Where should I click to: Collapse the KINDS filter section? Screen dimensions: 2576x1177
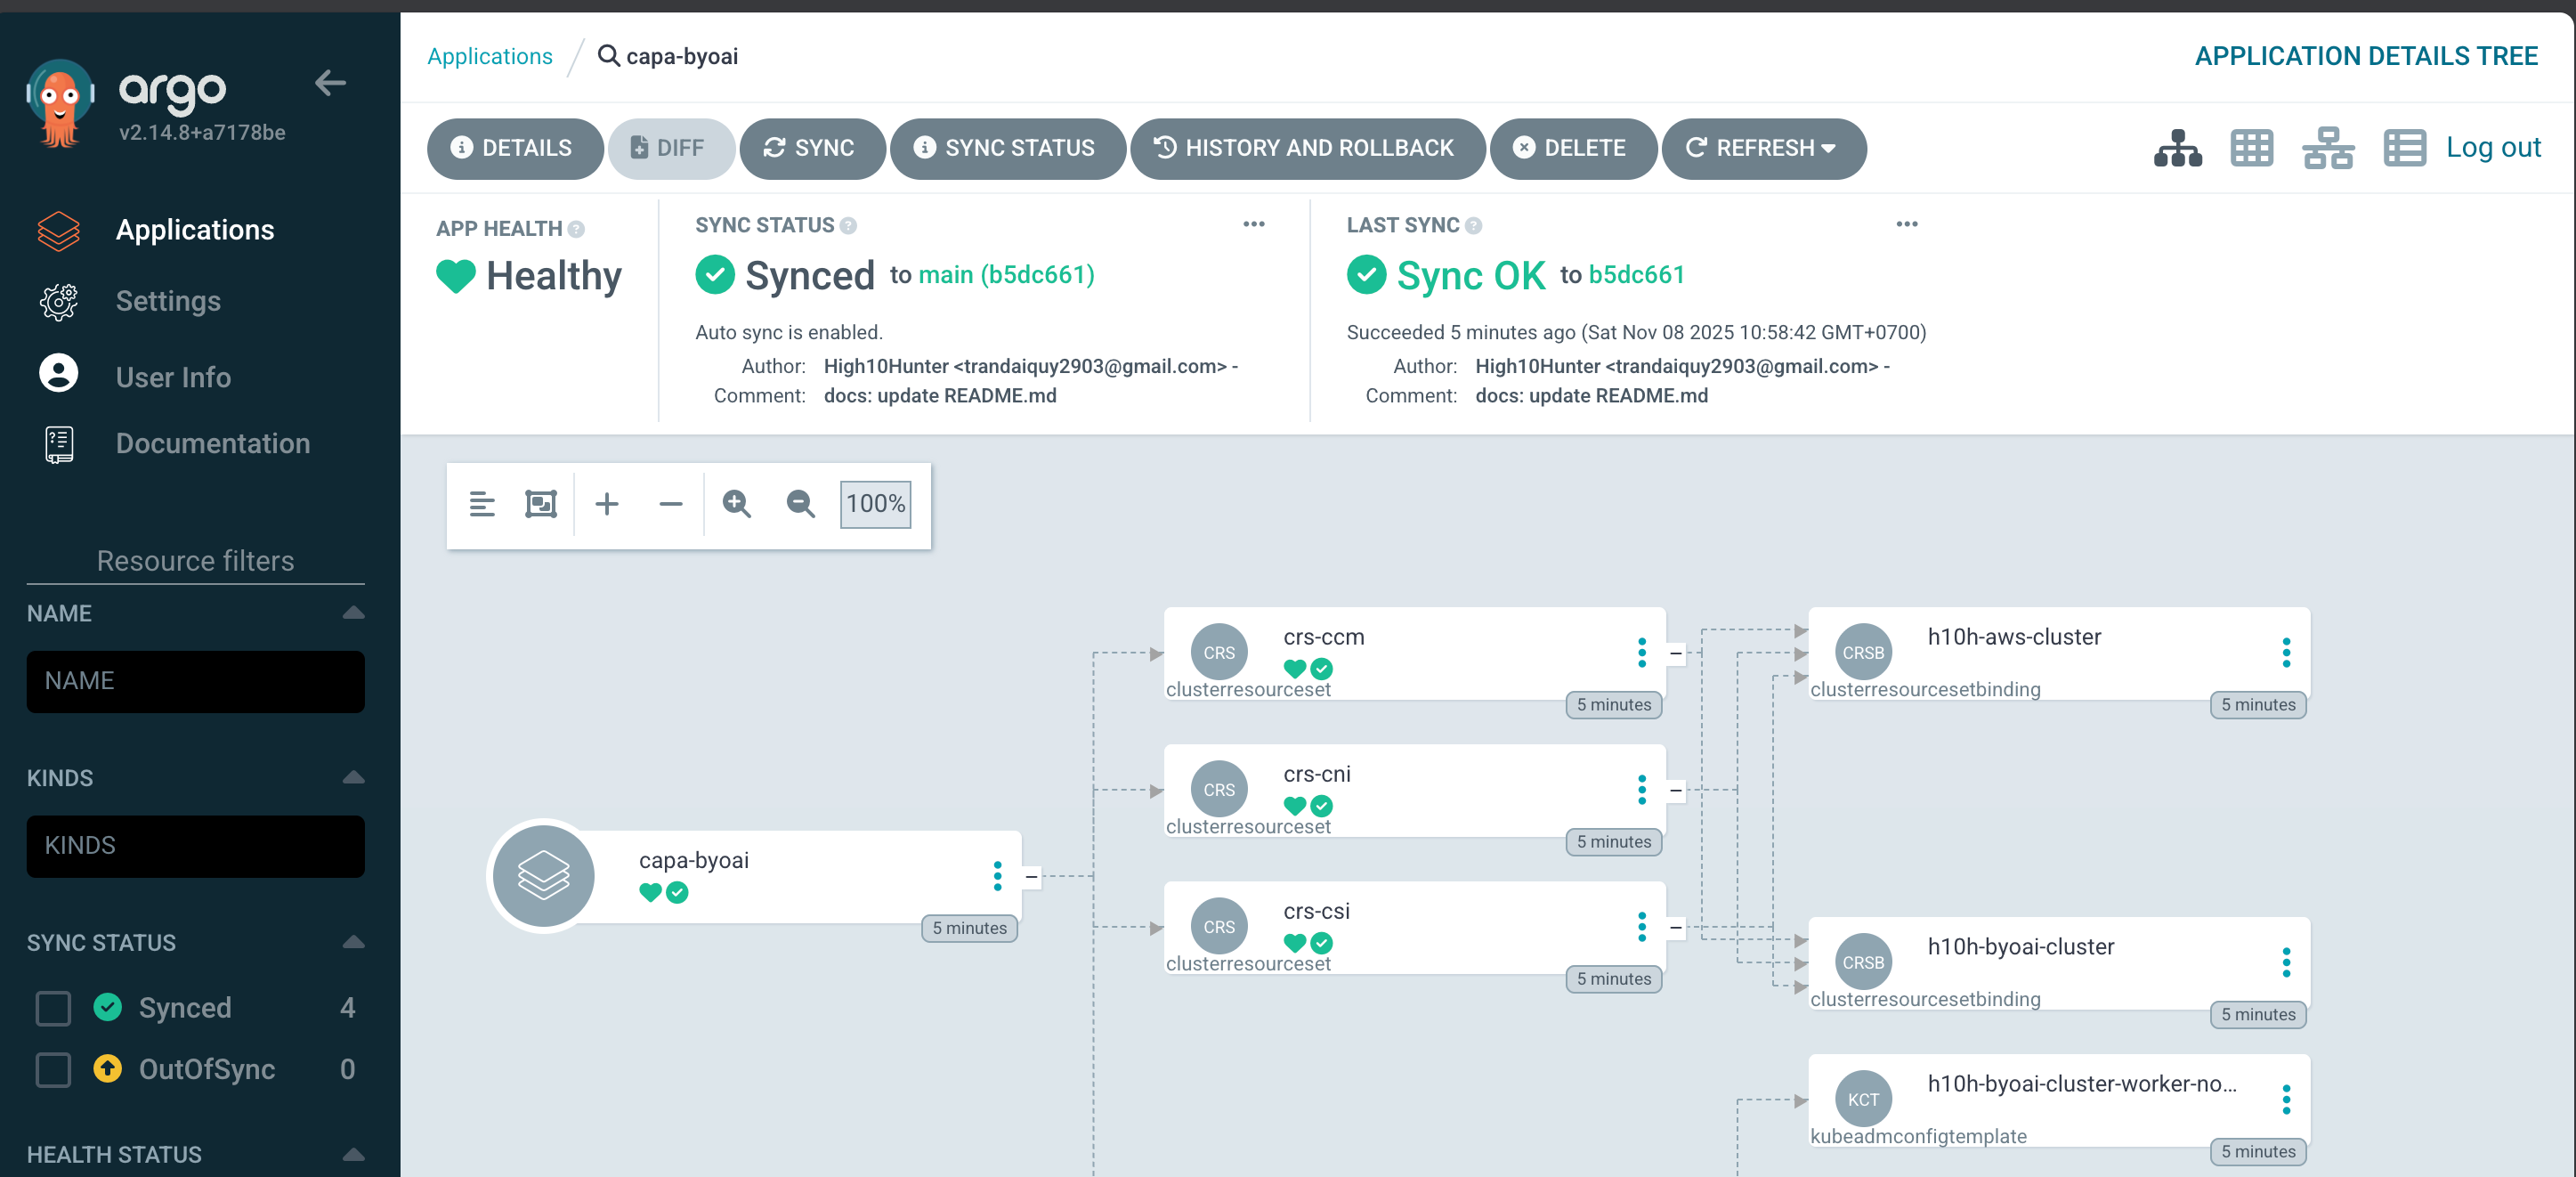tap(353, 778)
